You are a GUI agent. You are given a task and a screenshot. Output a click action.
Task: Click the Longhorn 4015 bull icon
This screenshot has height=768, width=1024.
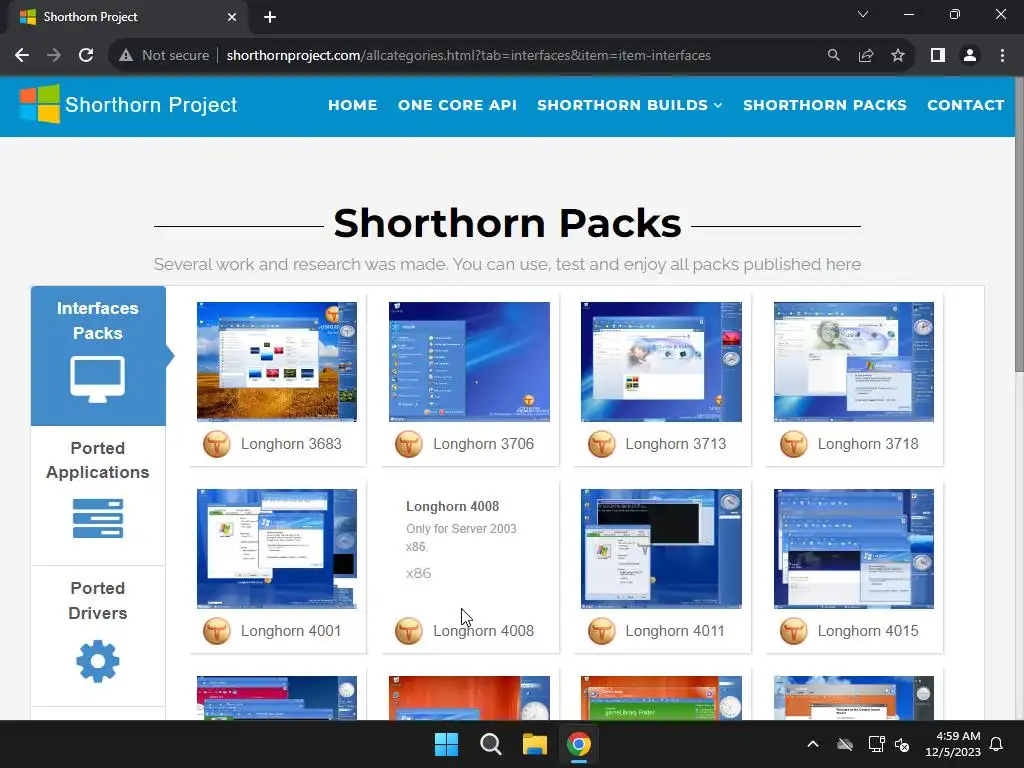pyautogui.click(x=793, y=631)
